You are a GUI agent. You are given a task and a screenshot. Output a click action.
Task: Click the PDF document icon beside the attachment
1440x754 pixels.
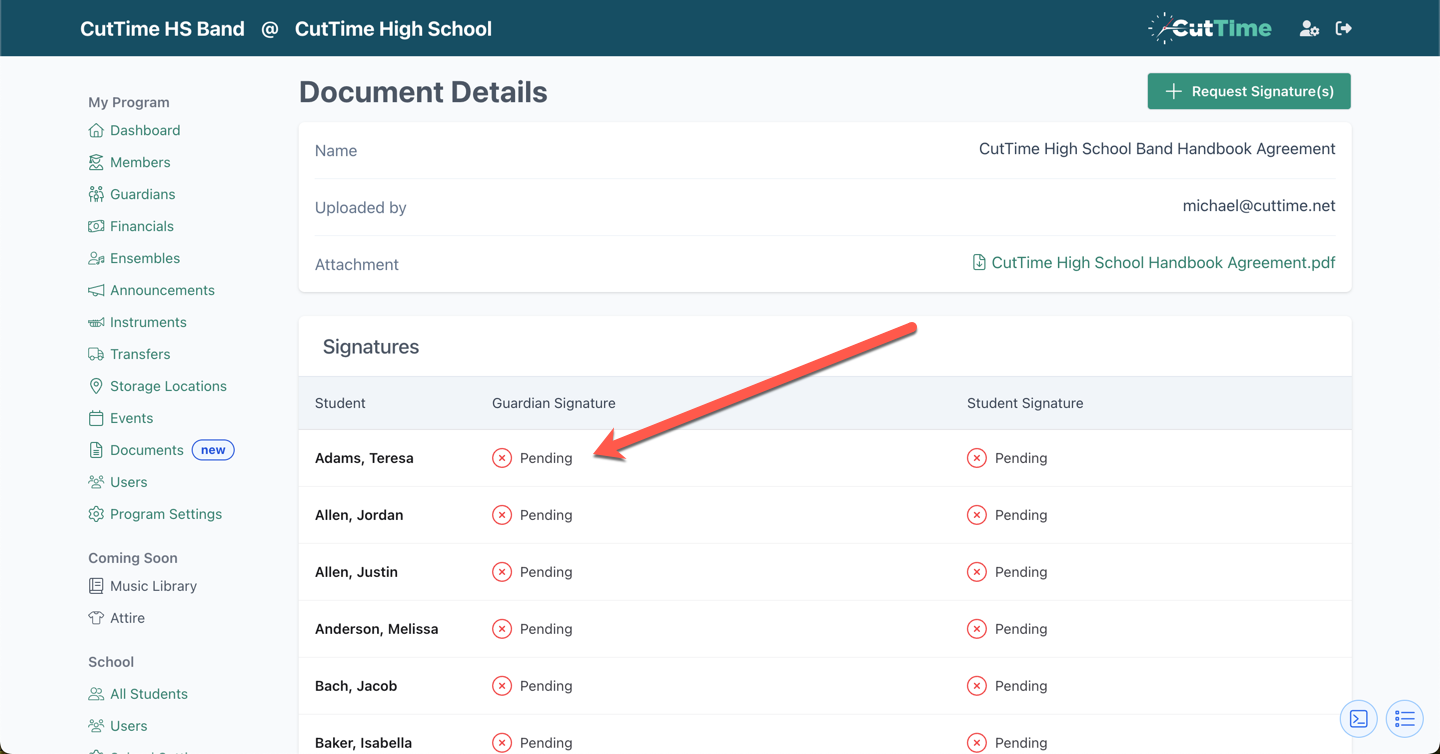[978, 262]
